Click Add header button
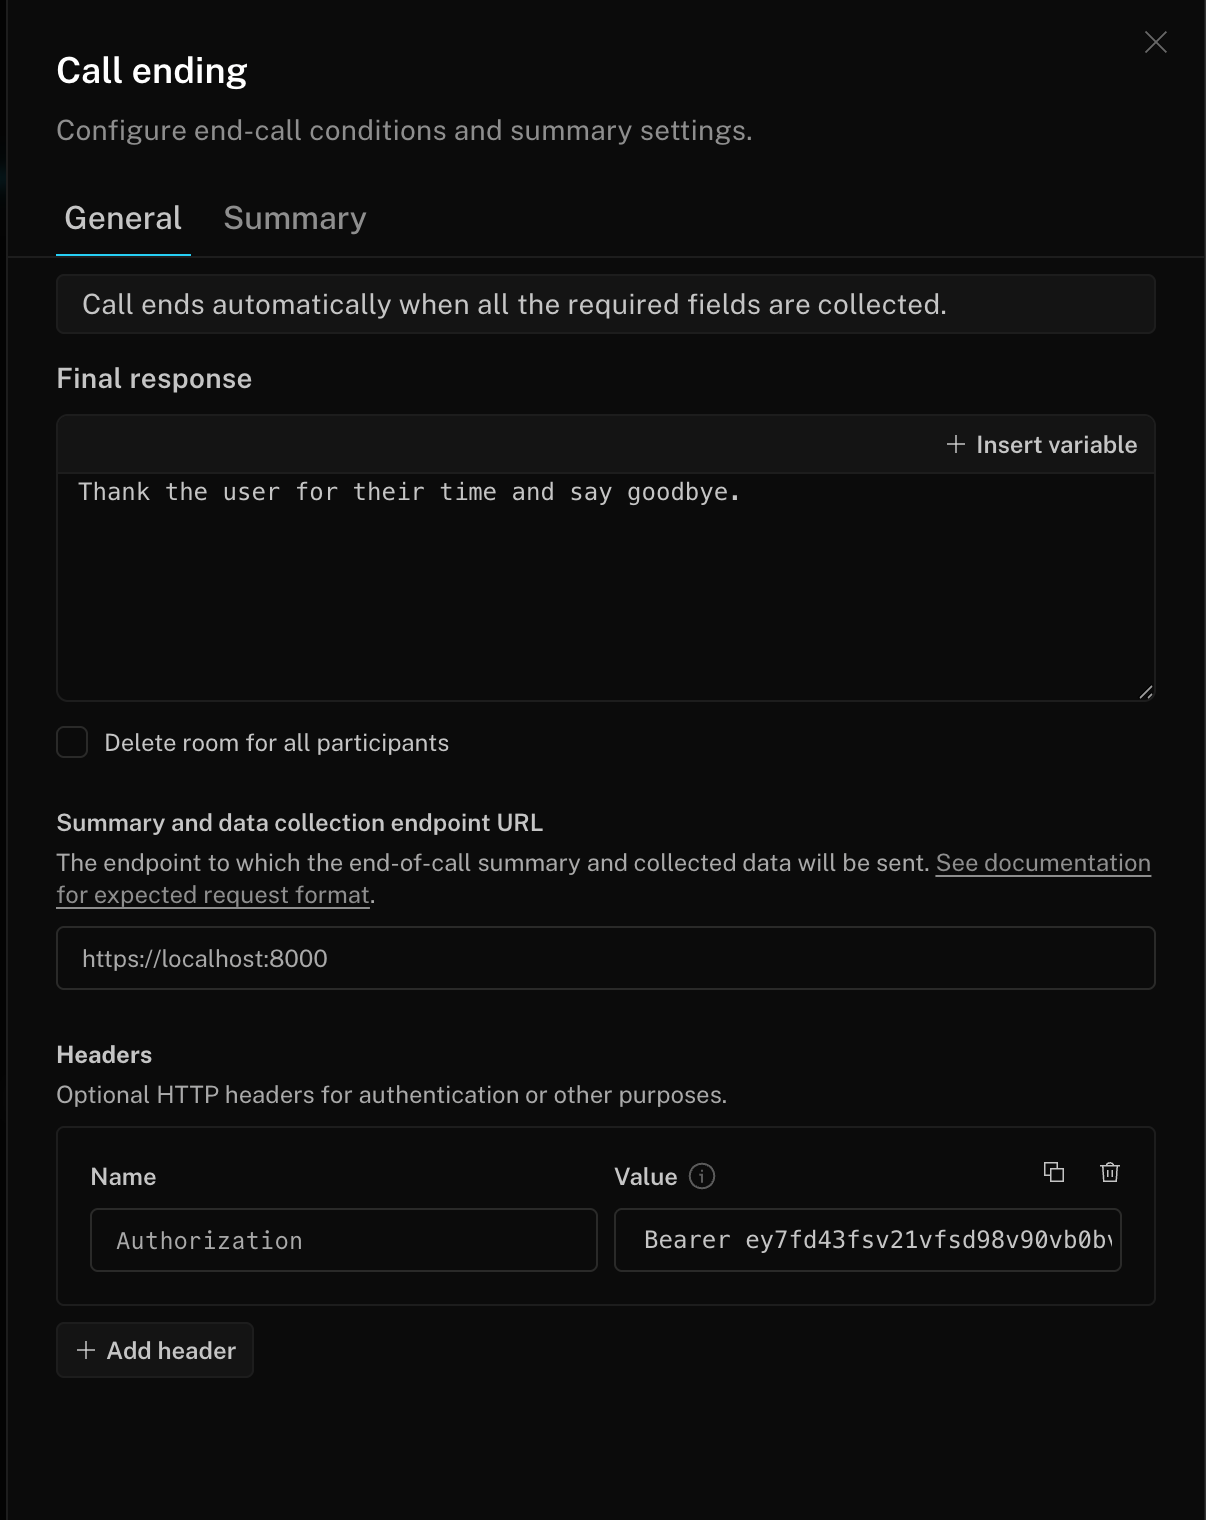 155,1350
